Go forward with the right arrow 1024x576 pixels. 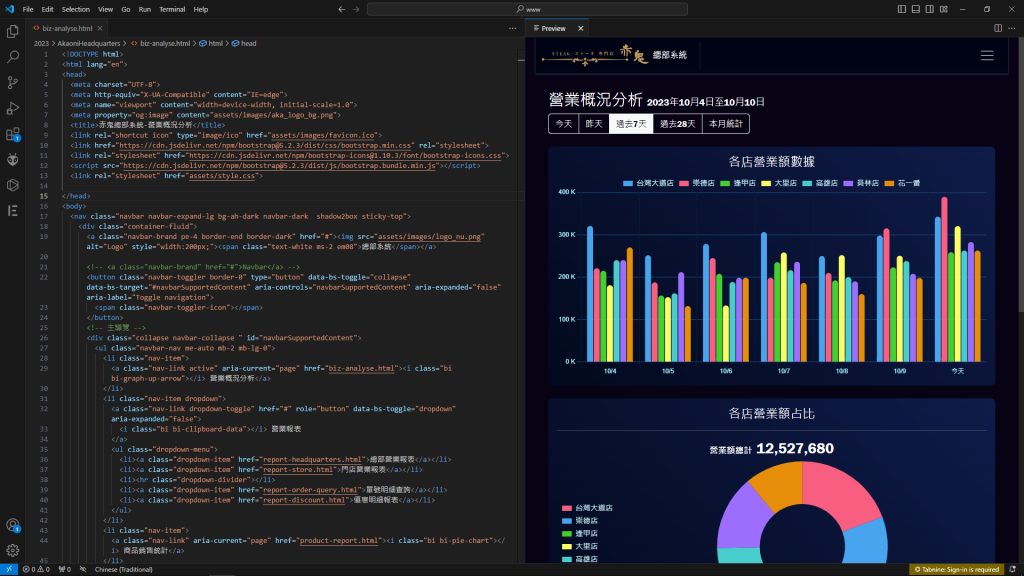point(356,9)
